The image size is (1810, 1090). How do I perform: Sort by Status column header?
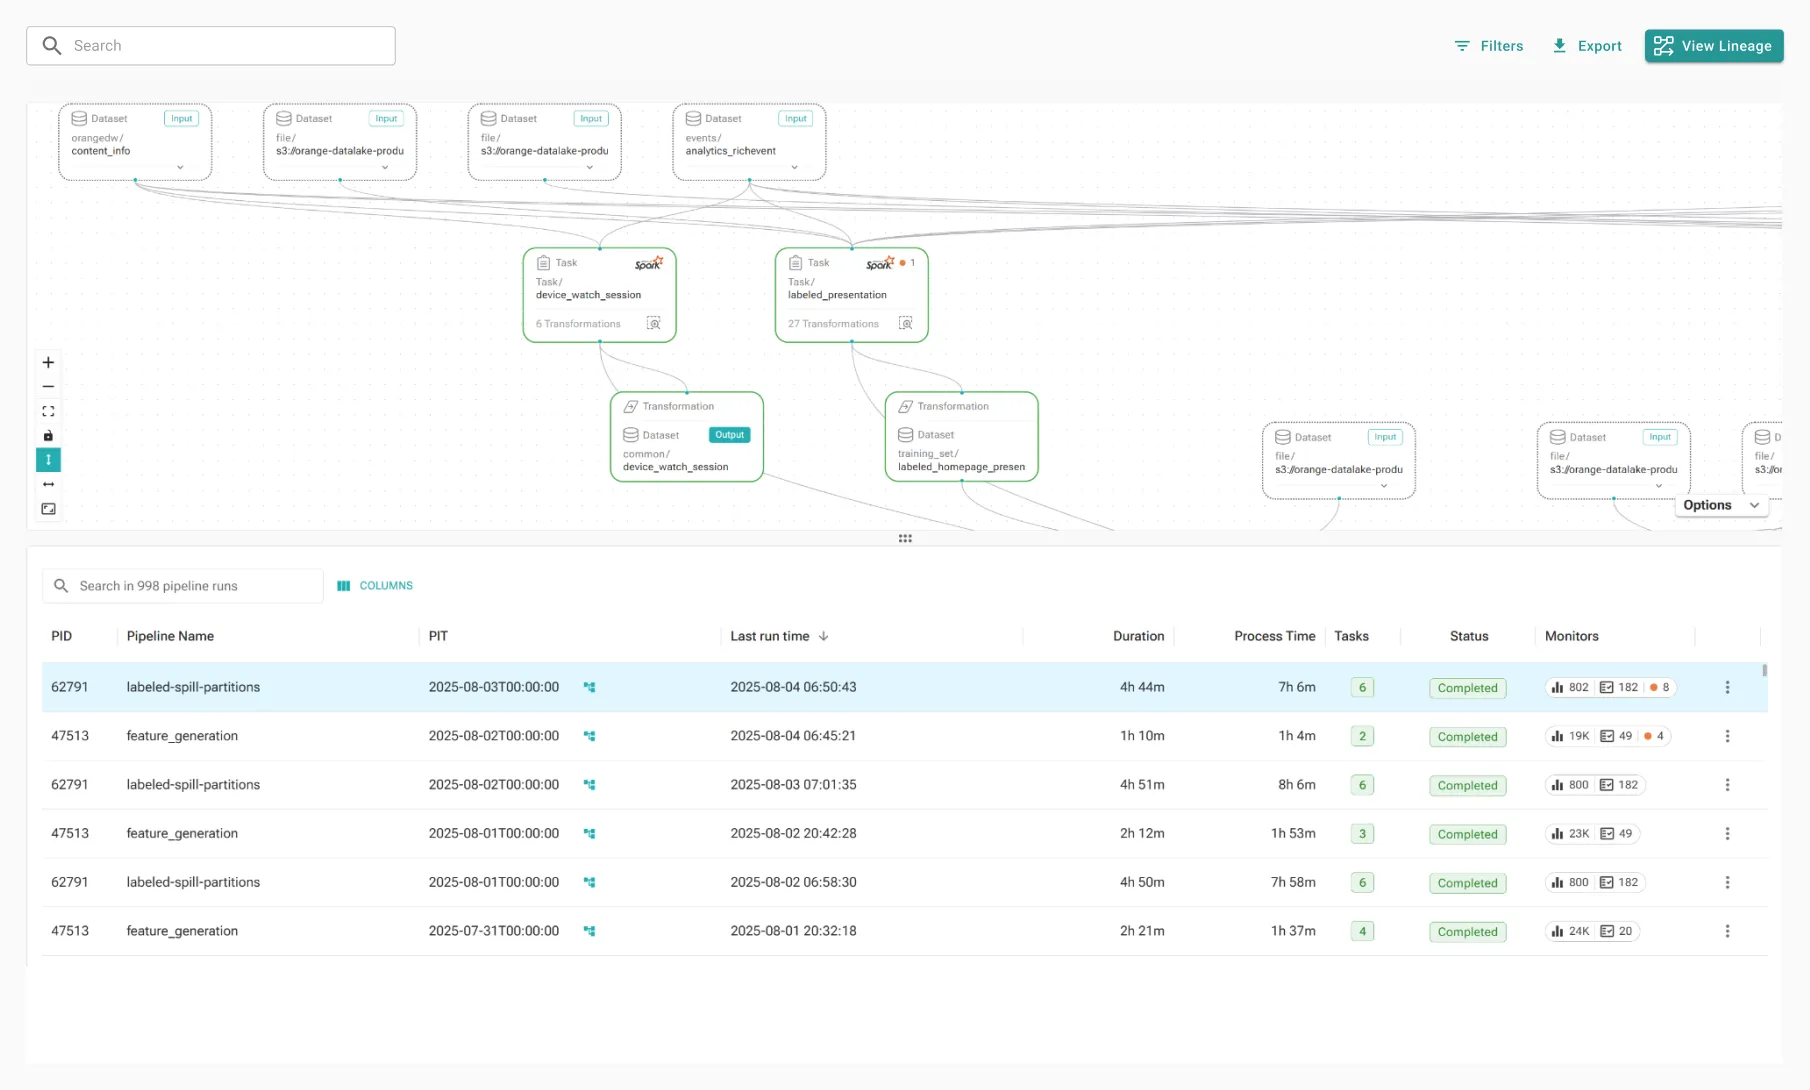point(1469,636)
